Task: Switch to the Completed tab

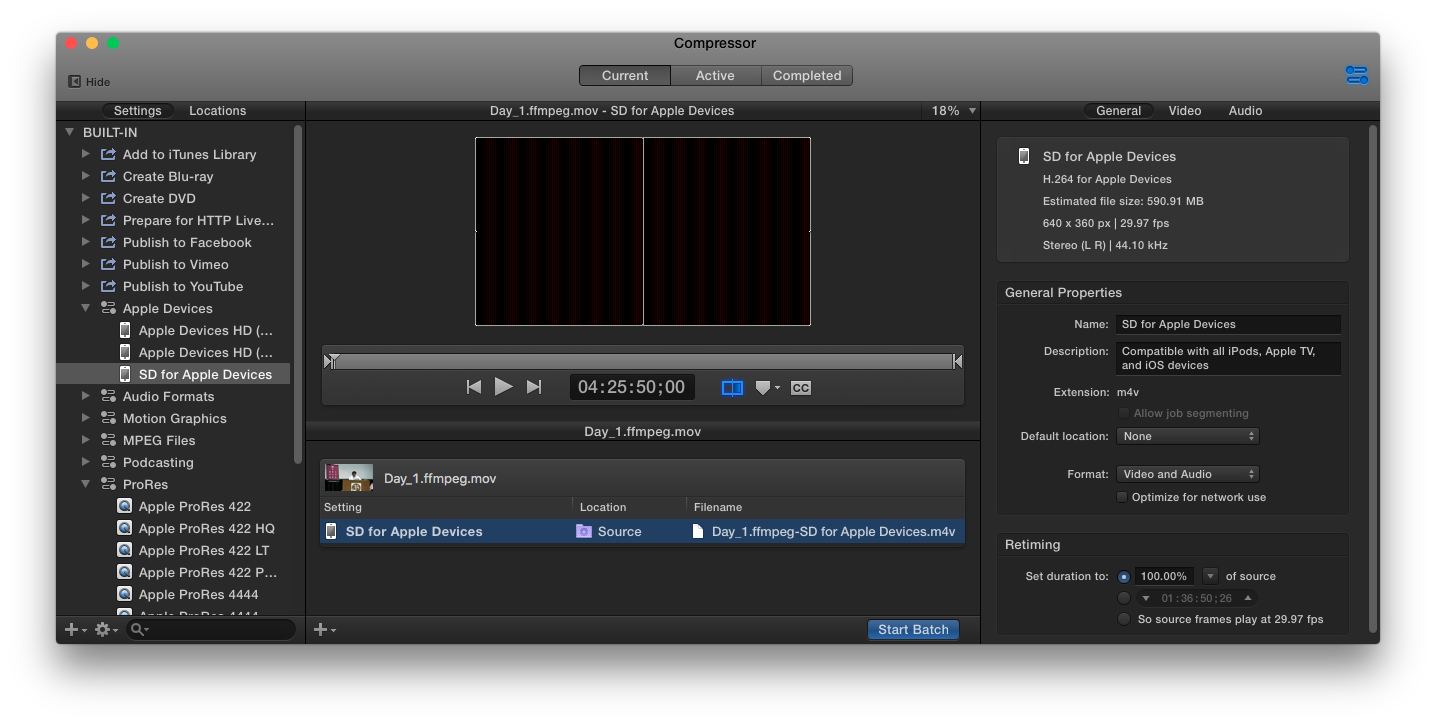Action: pyautogui.click(x=806, y=76)
